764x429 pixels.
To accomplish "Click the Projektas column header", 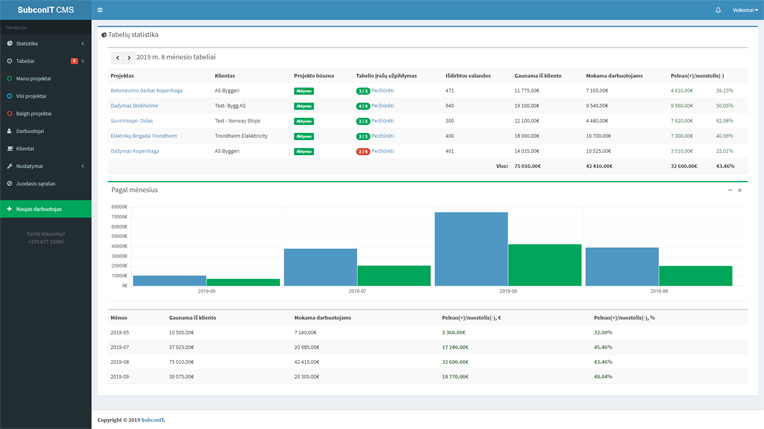I will [x=122, y=76].
